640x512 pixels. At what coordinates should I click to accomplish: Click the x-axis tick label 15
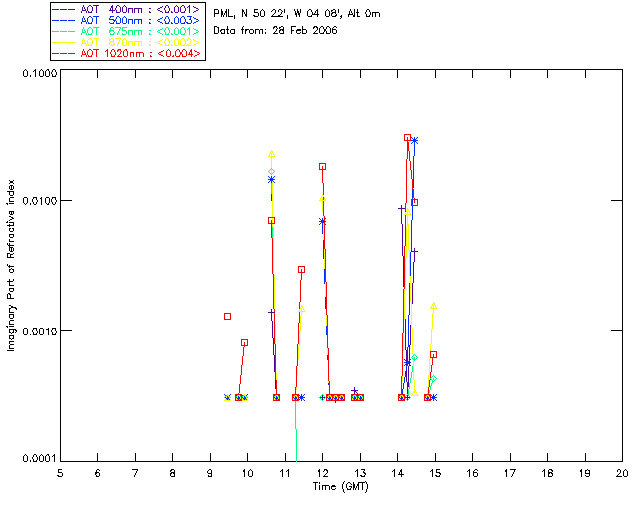pyautogui.click(x=435, y=473)
